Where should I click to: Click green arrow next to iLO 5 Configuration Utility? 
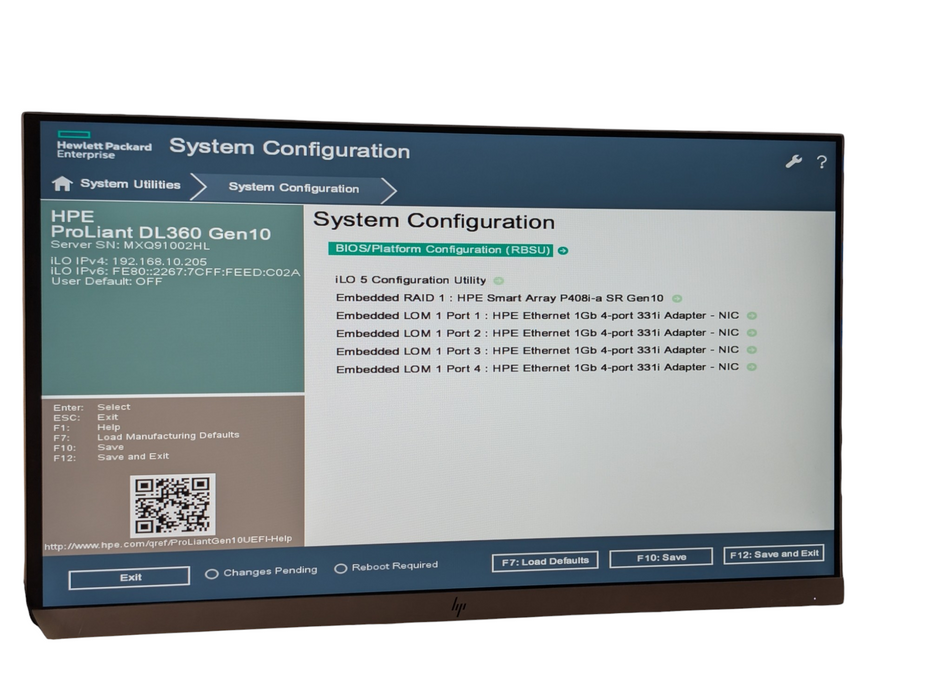(499, 281)
